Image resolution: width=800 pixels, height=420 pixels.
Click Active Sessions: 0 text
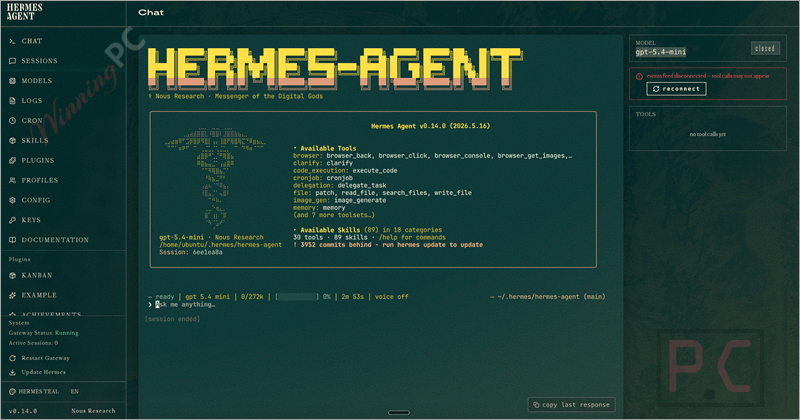[x=33, y=343]
